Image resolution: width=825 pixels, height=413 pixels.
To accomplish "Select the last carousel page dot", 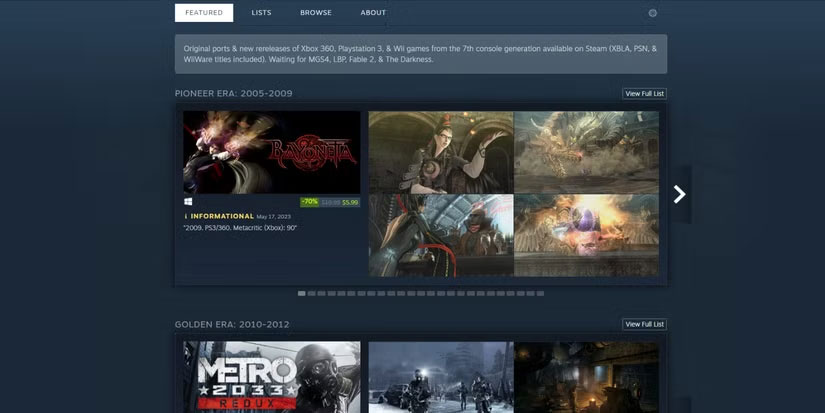I will pos(540,294).
